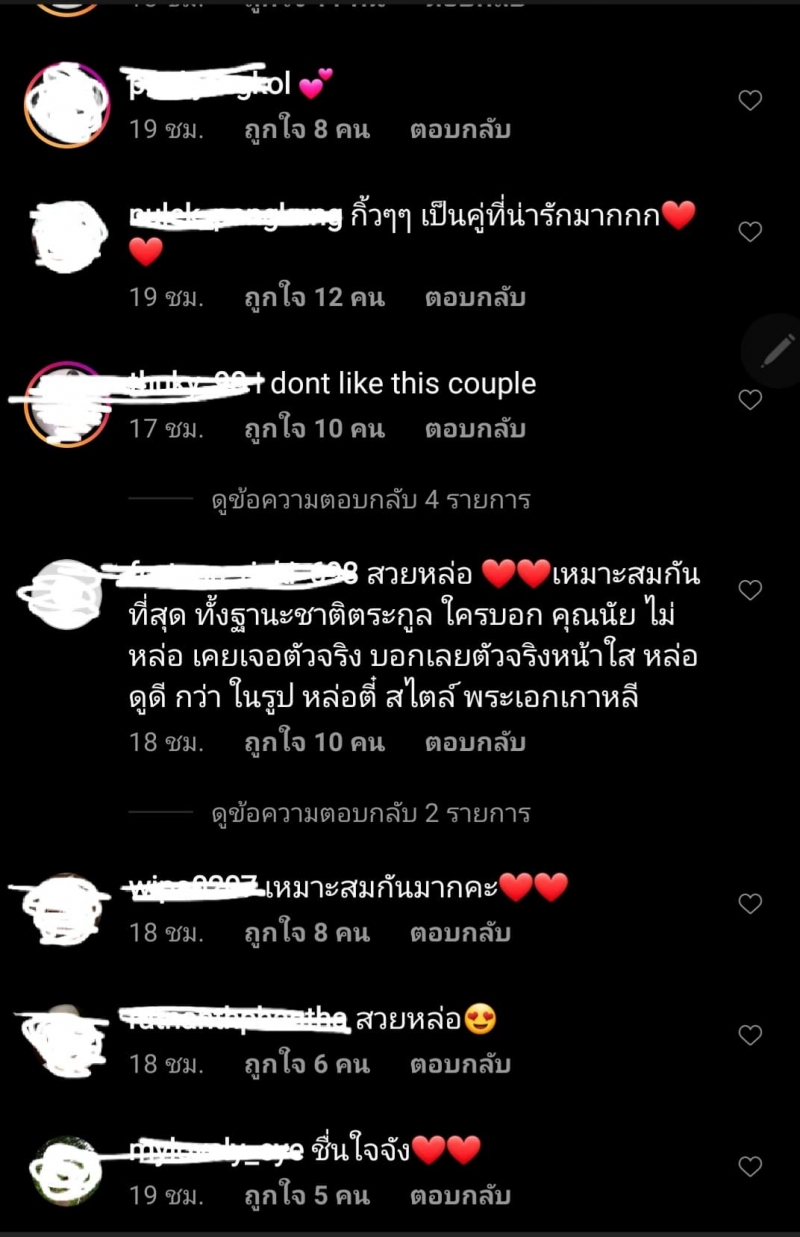Tap heart beside the 'กิ้วๆๆ' comment
The width and height of the screenshot is (800, 1237).
tap(750, 232)
